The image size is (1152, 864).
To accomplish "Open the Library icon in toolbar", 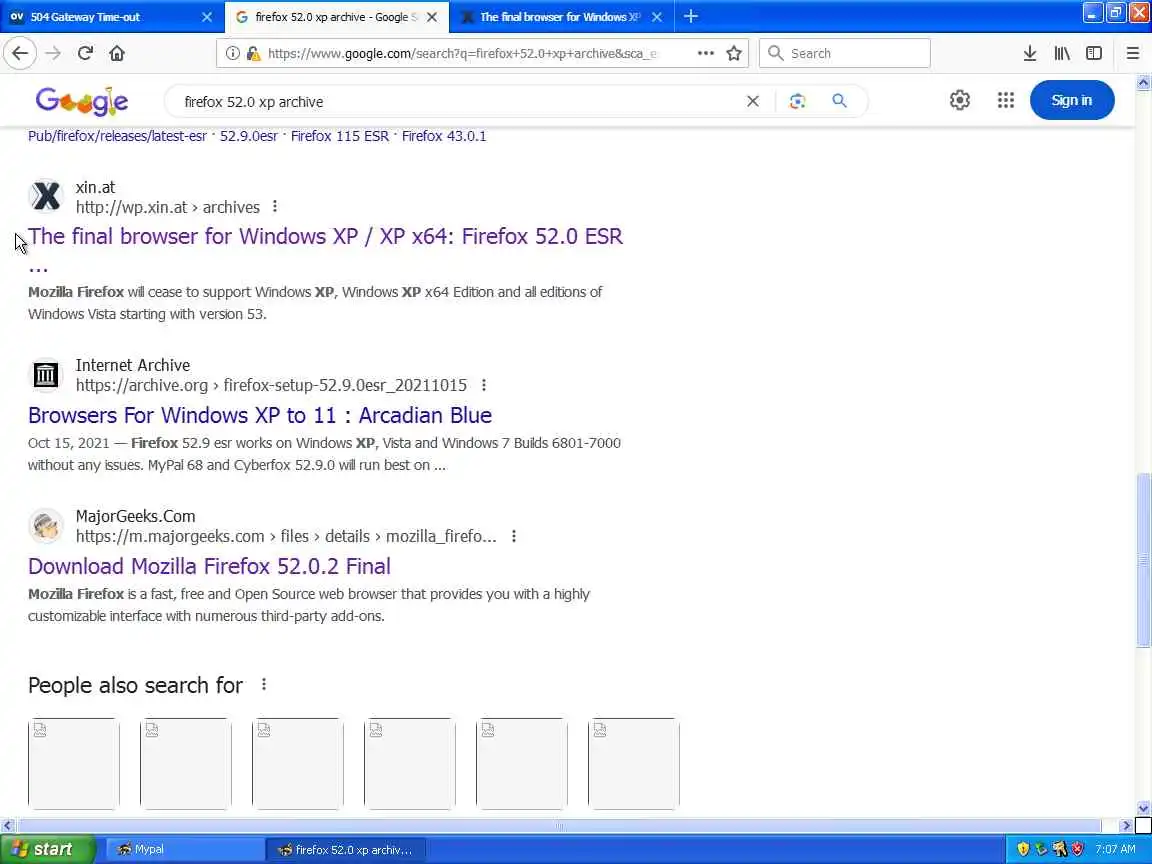I will [1062, 53].
